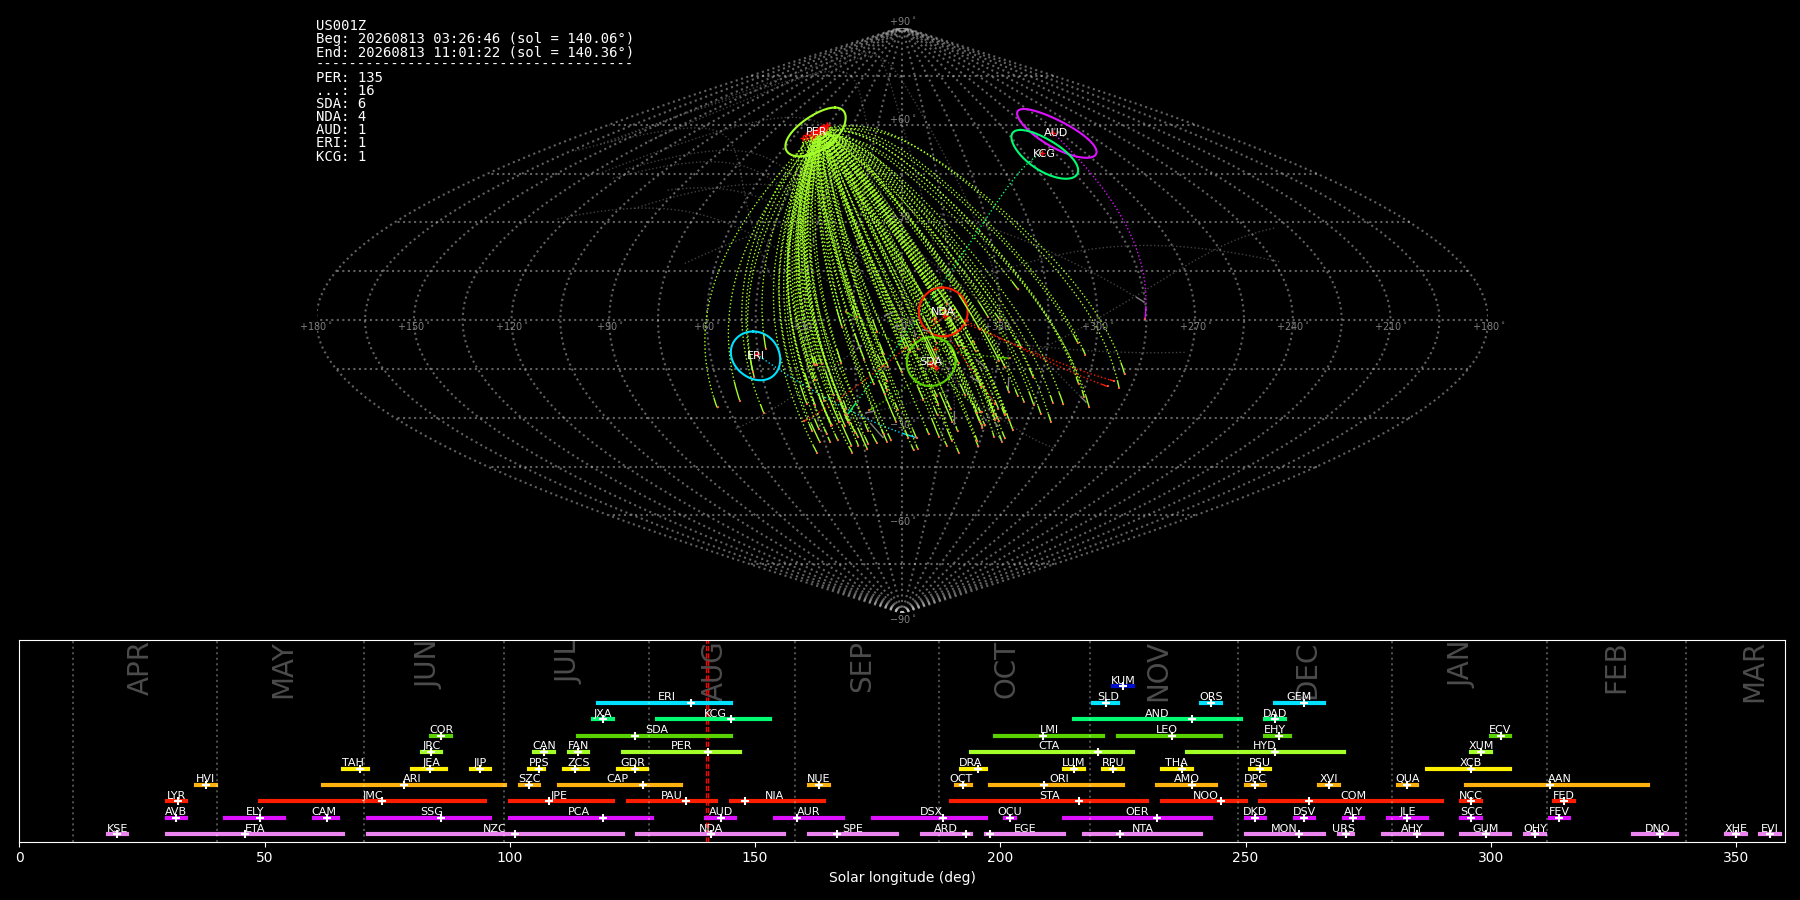Select the SDA green radiant circle
The image size is (1800, 900).
coord(931,362)
